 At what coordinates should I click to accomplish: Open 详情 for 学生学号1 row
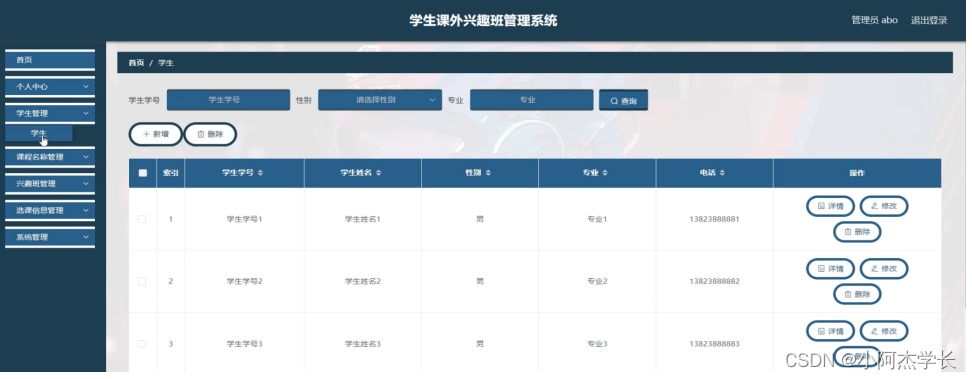pos(830,206)
